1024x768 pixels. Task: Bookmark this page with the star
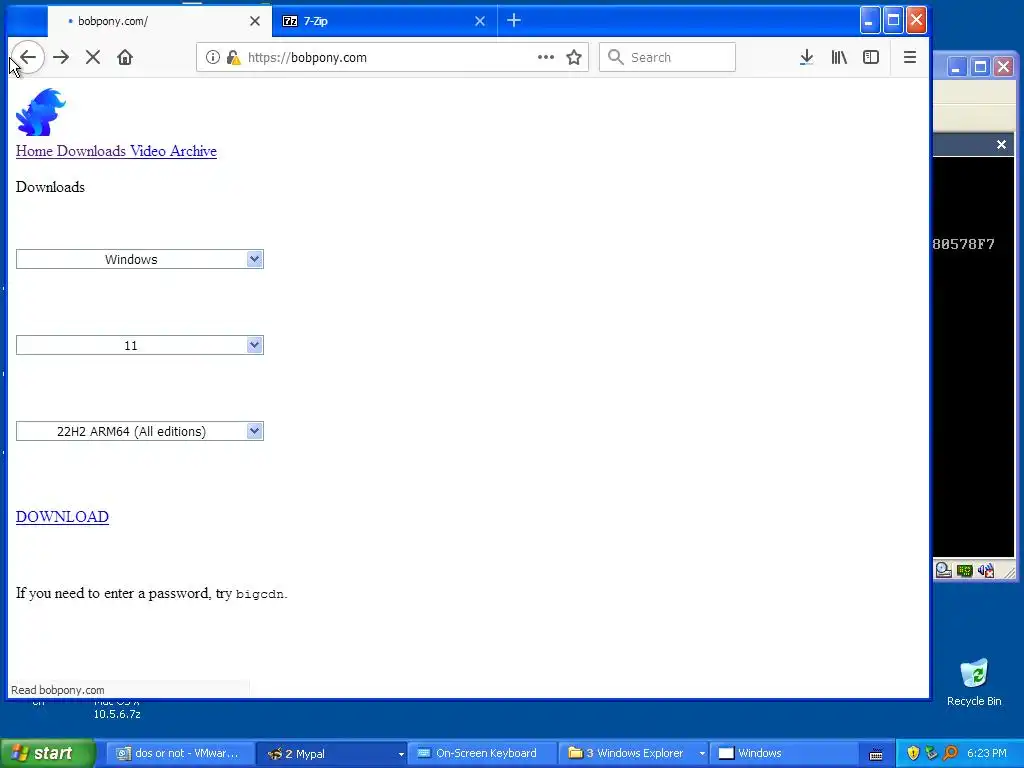574,57
